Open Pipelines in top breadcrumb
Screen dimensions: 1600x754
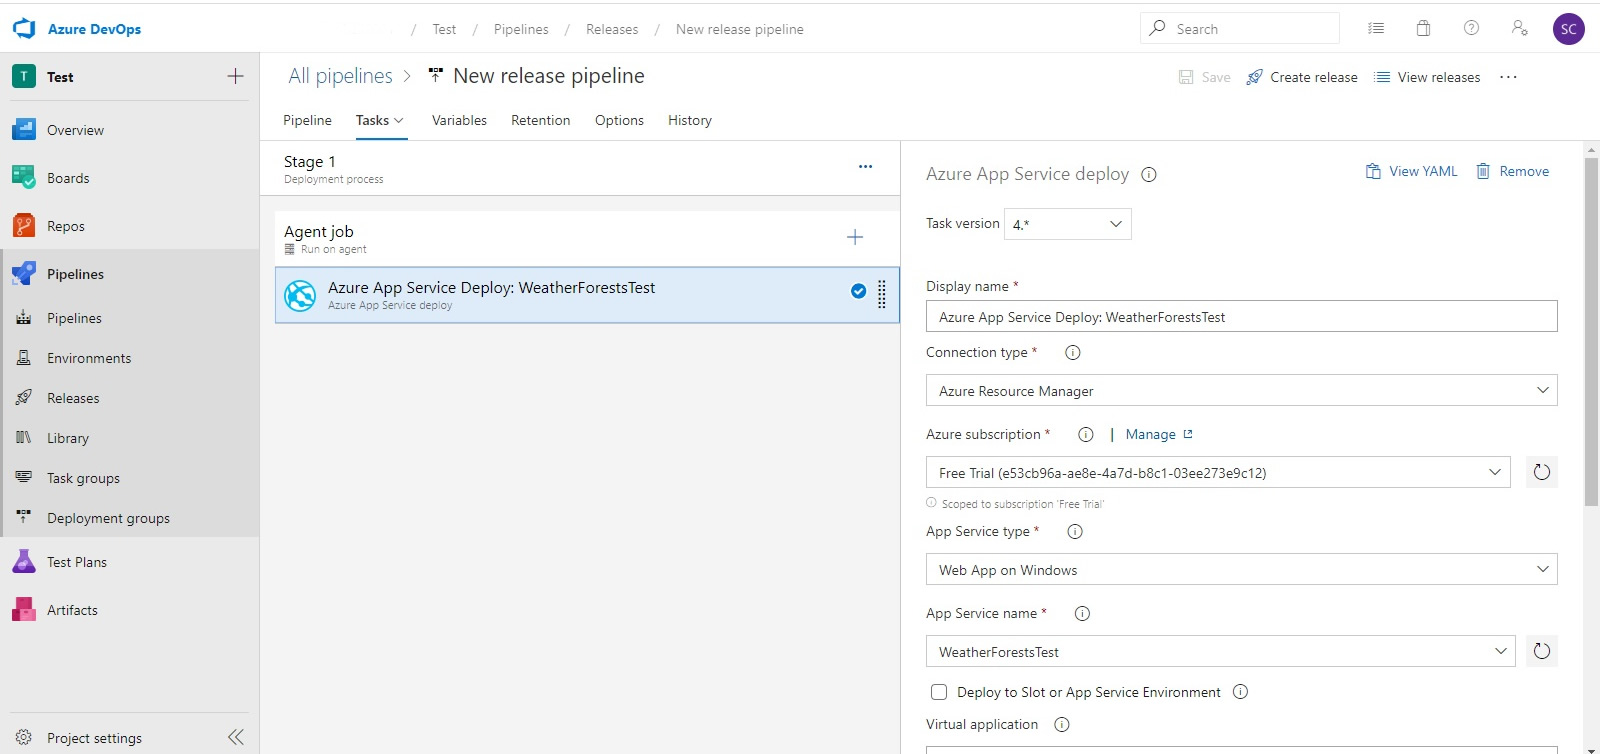521,29
